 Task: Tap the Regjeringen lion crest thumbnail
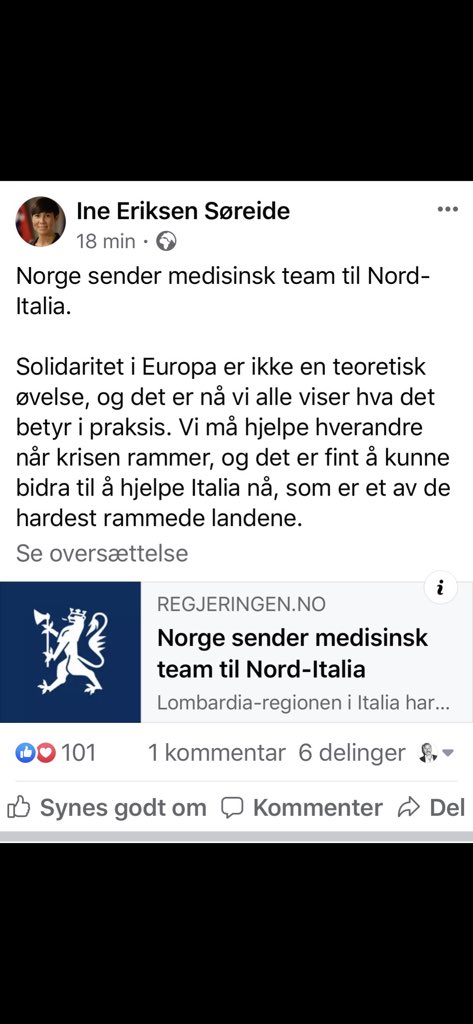pos(71,652)
